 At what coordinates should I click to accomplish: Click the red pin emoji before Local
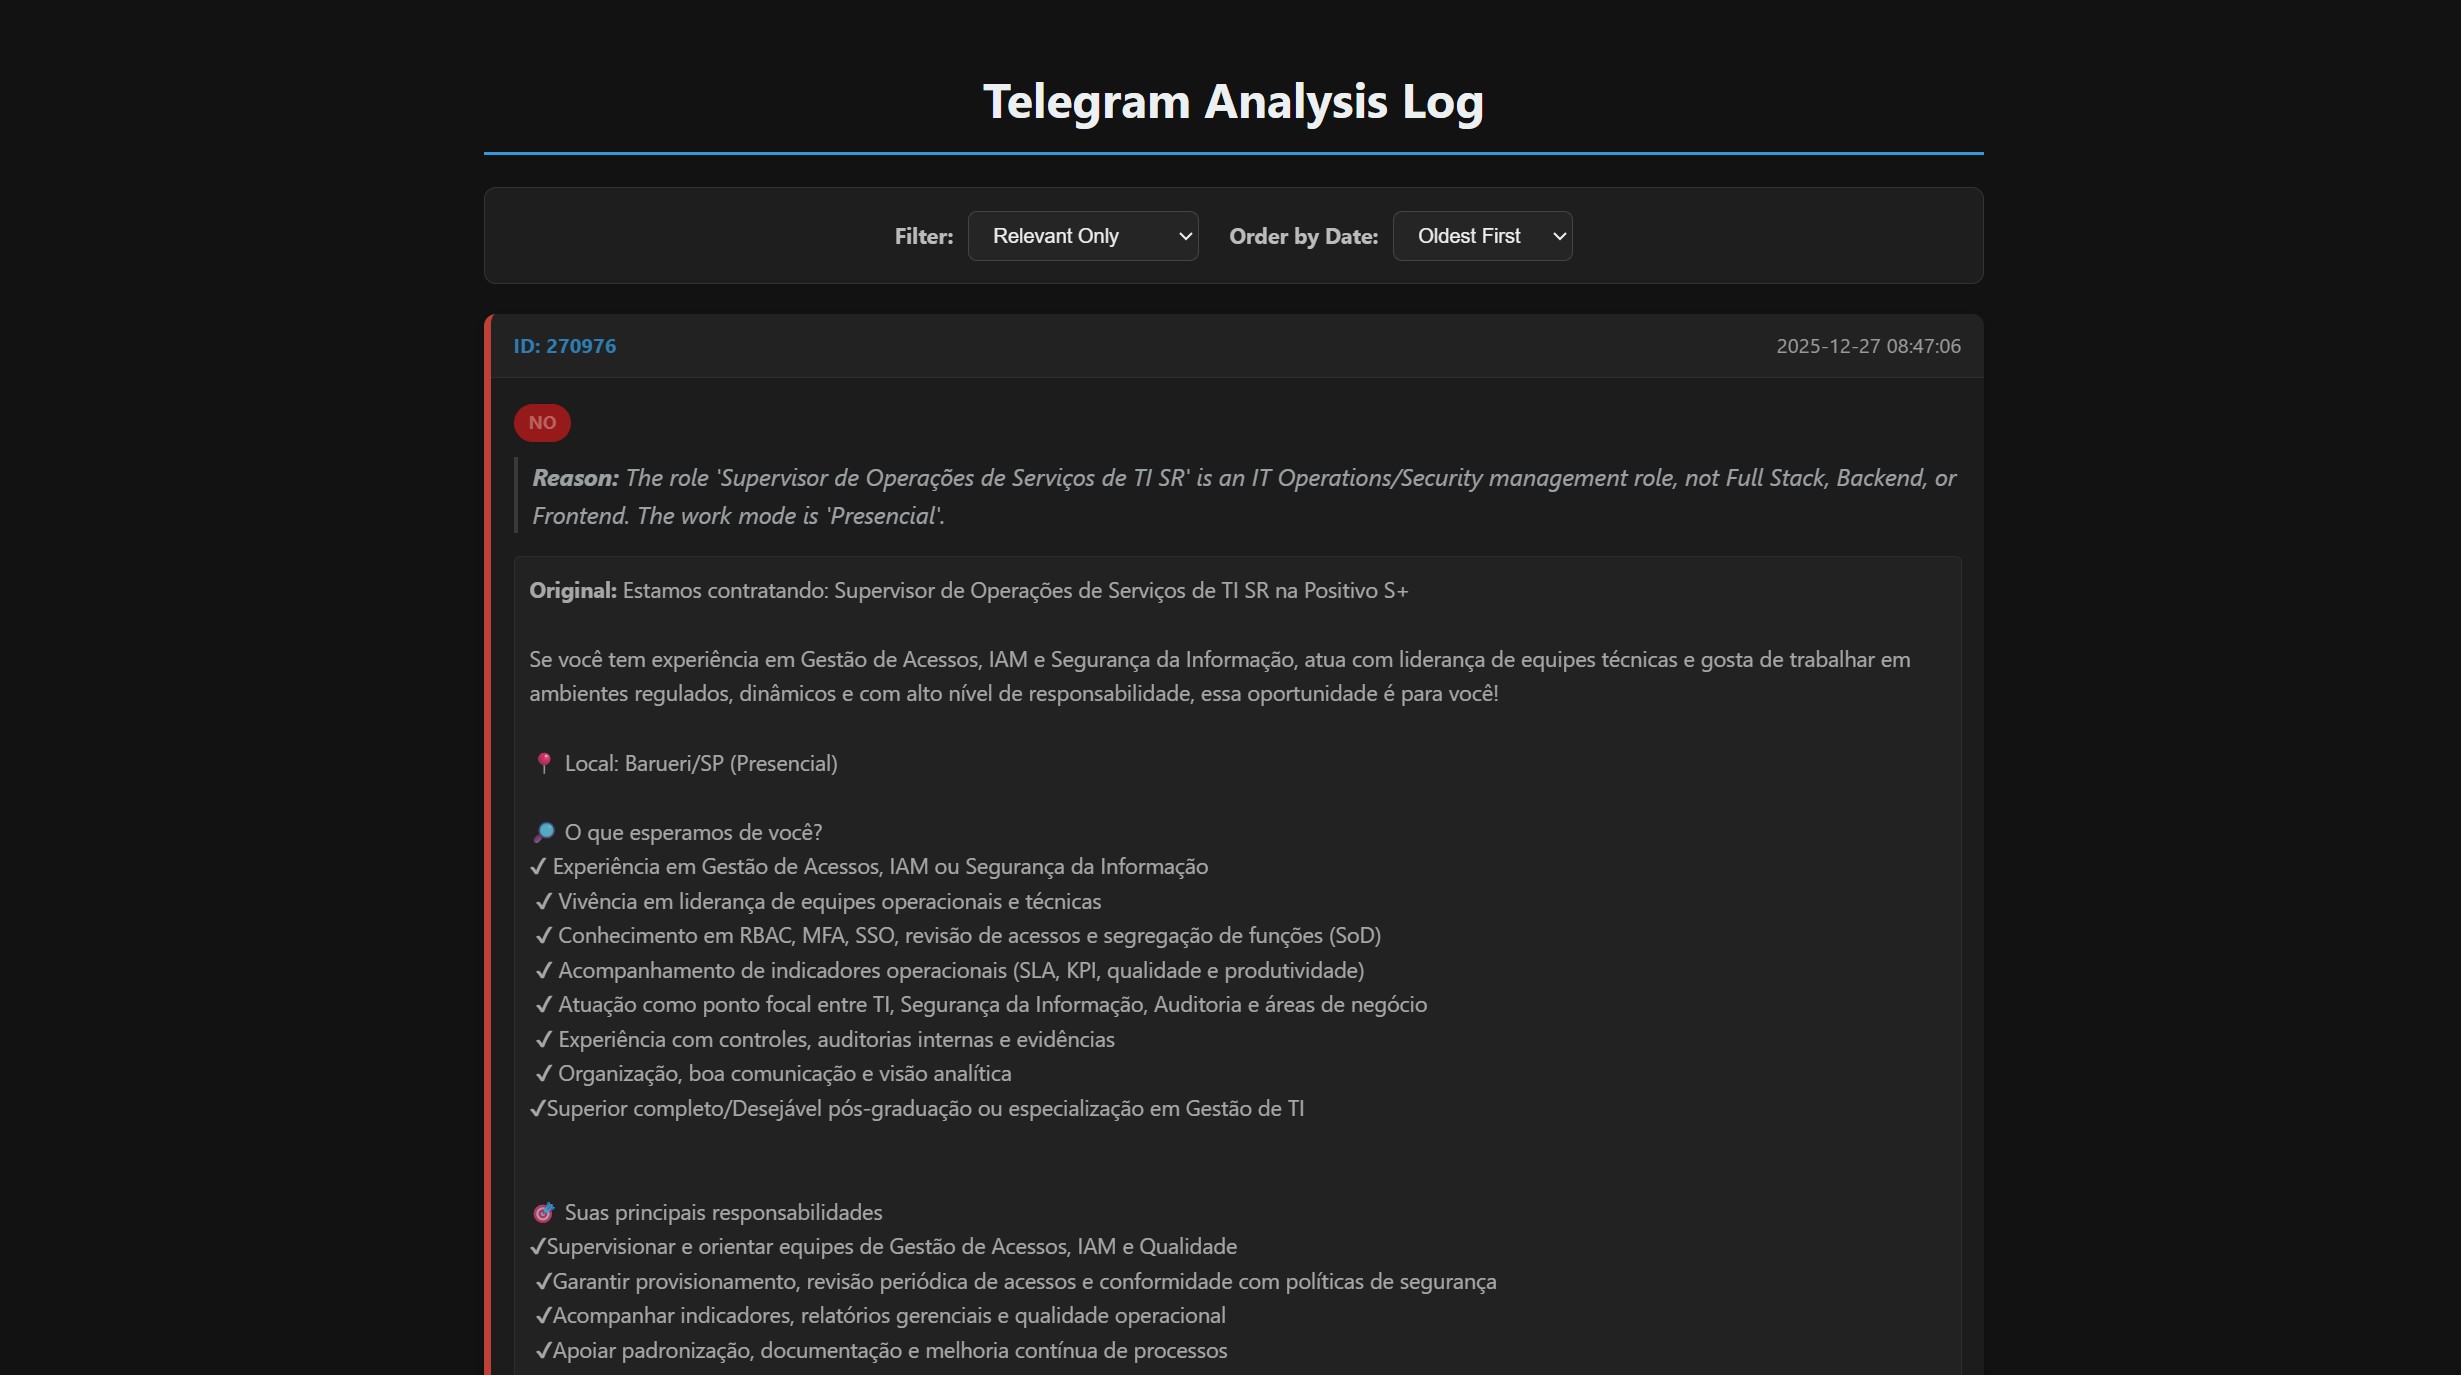tap(543, 763)
